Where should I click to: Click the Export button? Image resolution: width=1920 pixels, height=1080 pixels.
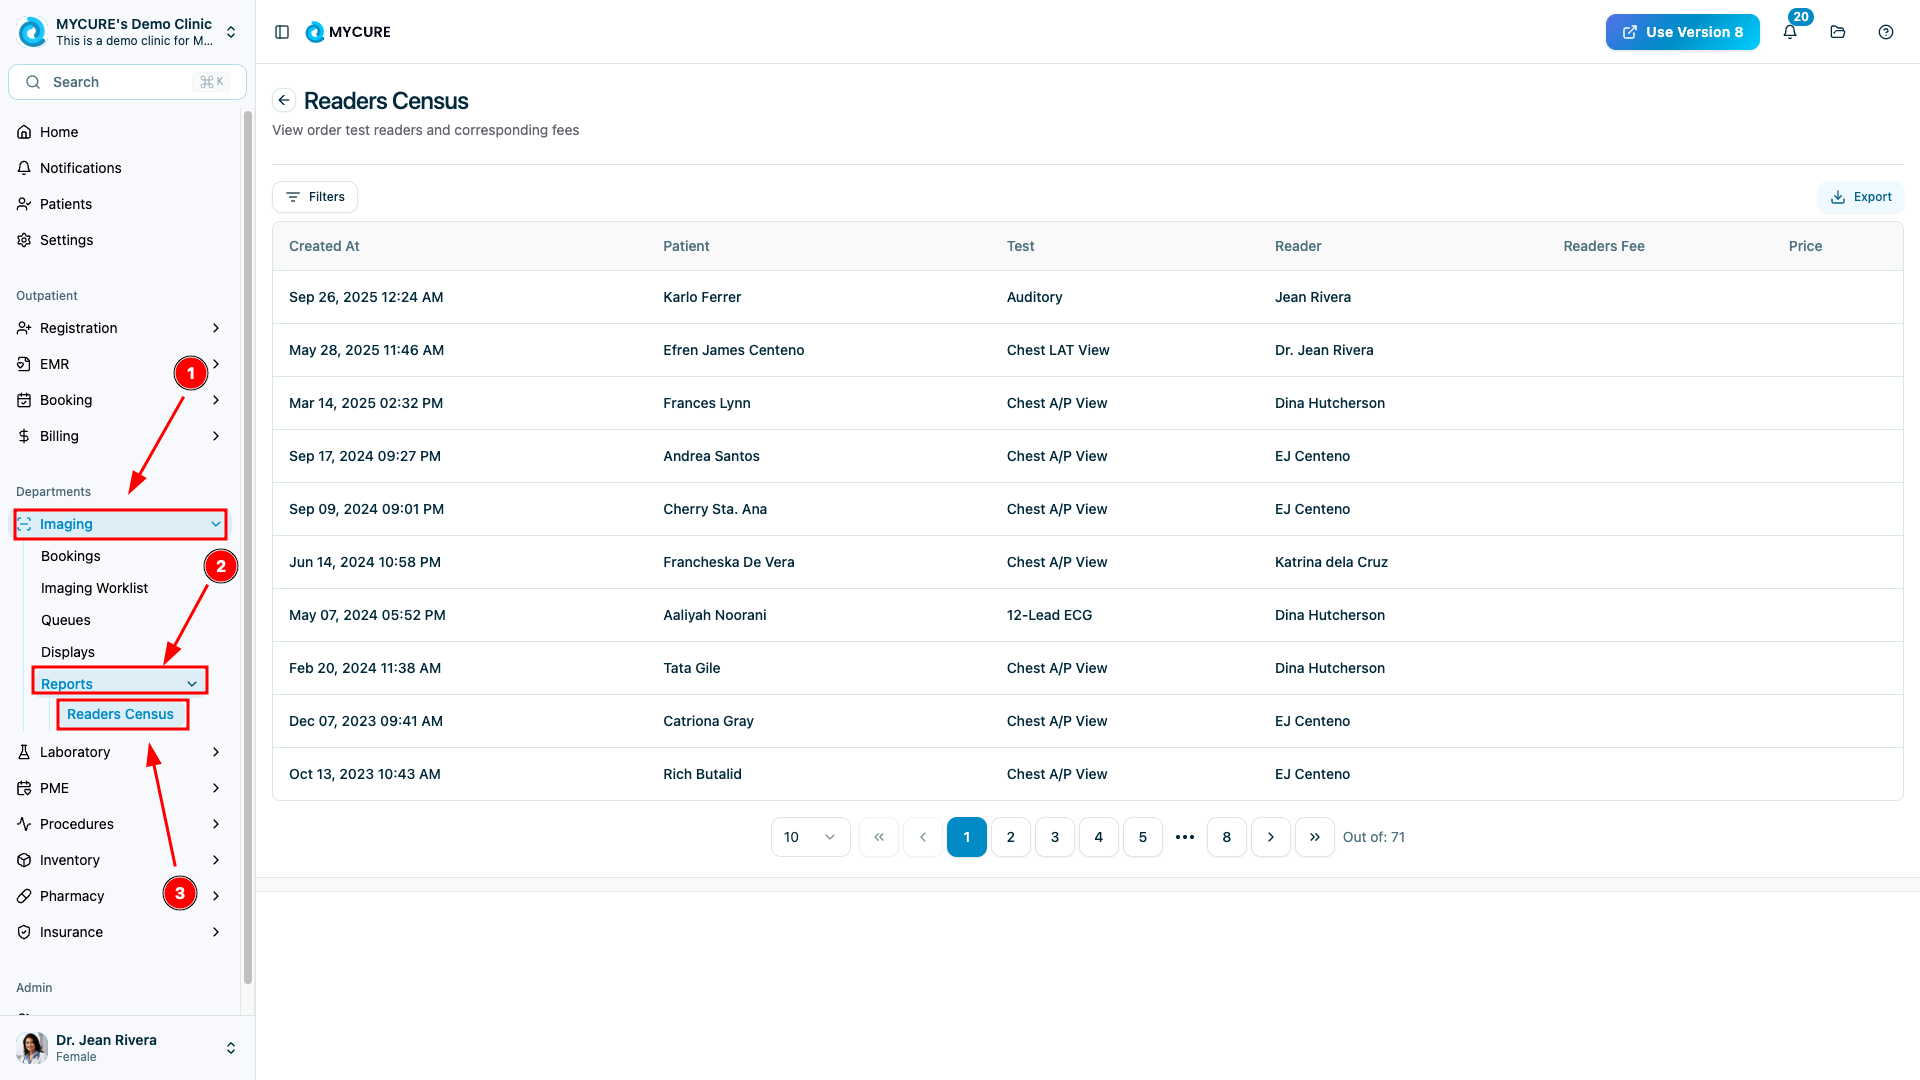click(x=1861, y=197)
